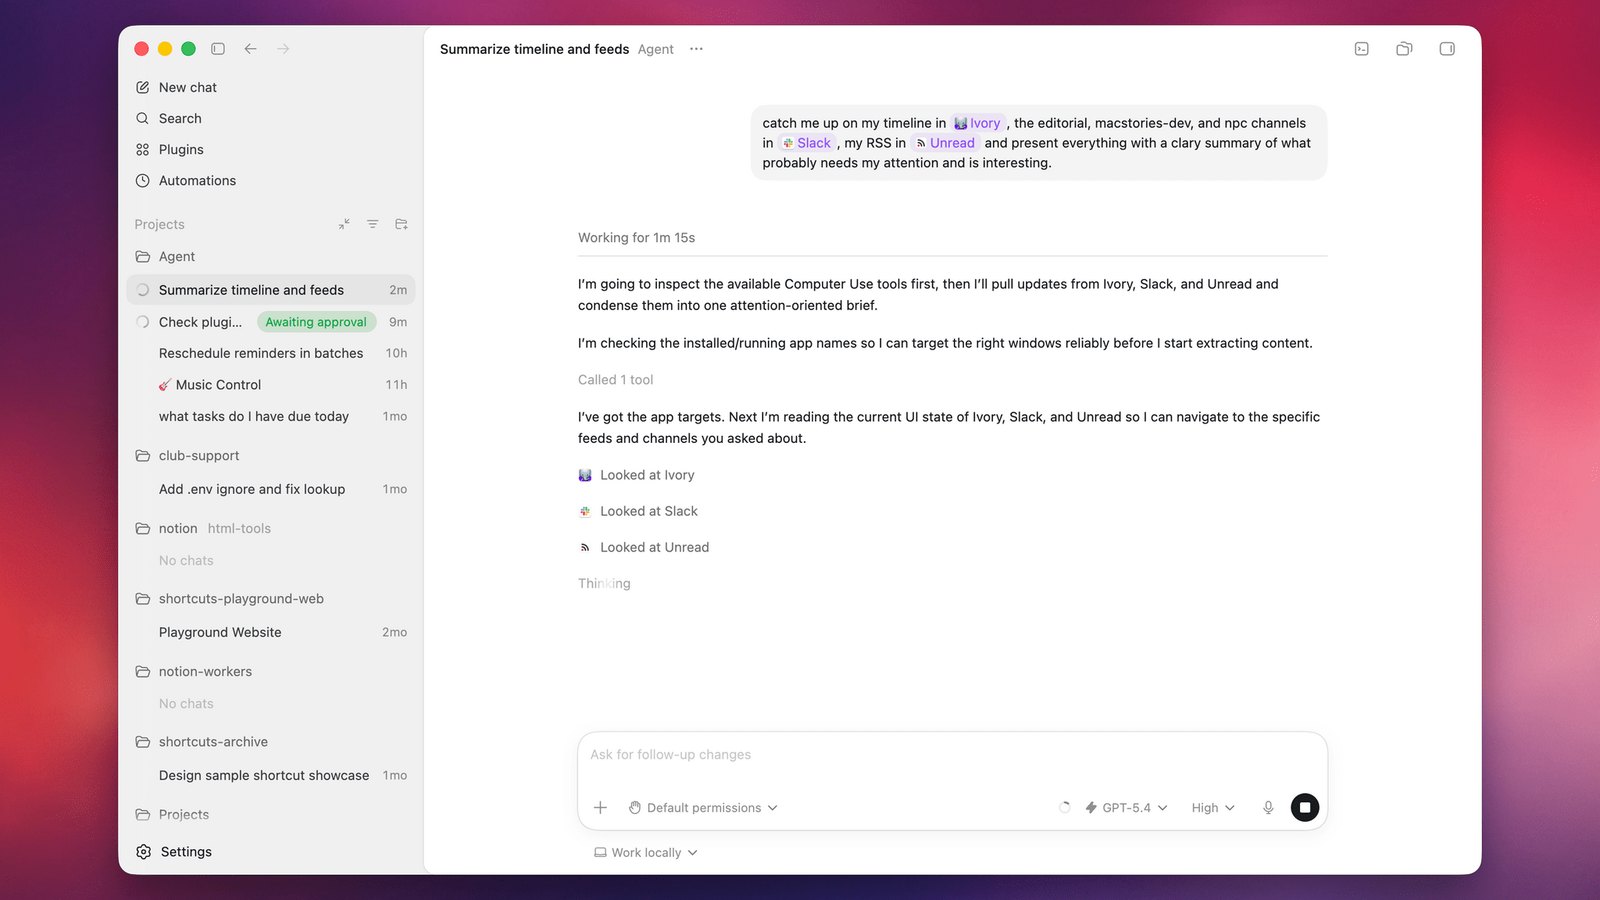
Task: Click the Search magnifier icon
Action: click(x=143, y=118)
